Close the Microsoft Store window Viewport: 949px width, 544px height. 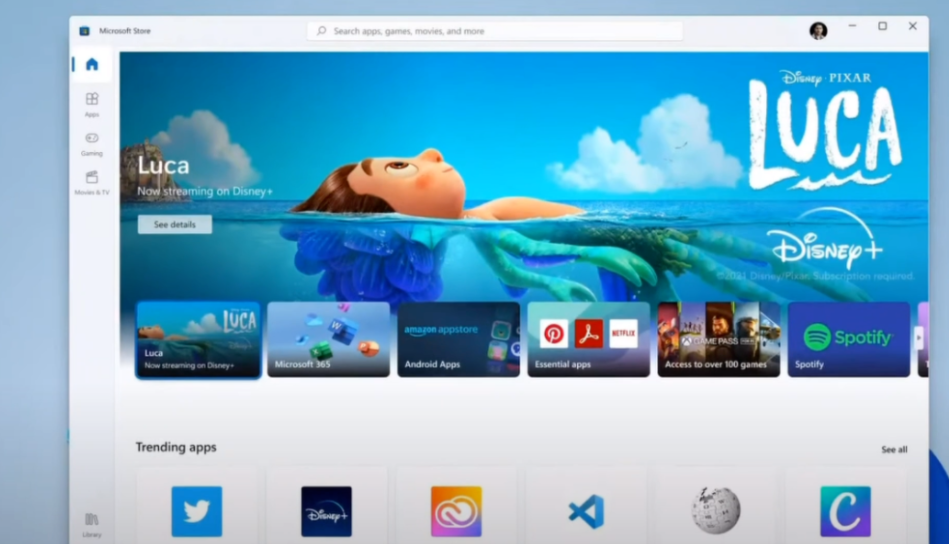(913, 26)
